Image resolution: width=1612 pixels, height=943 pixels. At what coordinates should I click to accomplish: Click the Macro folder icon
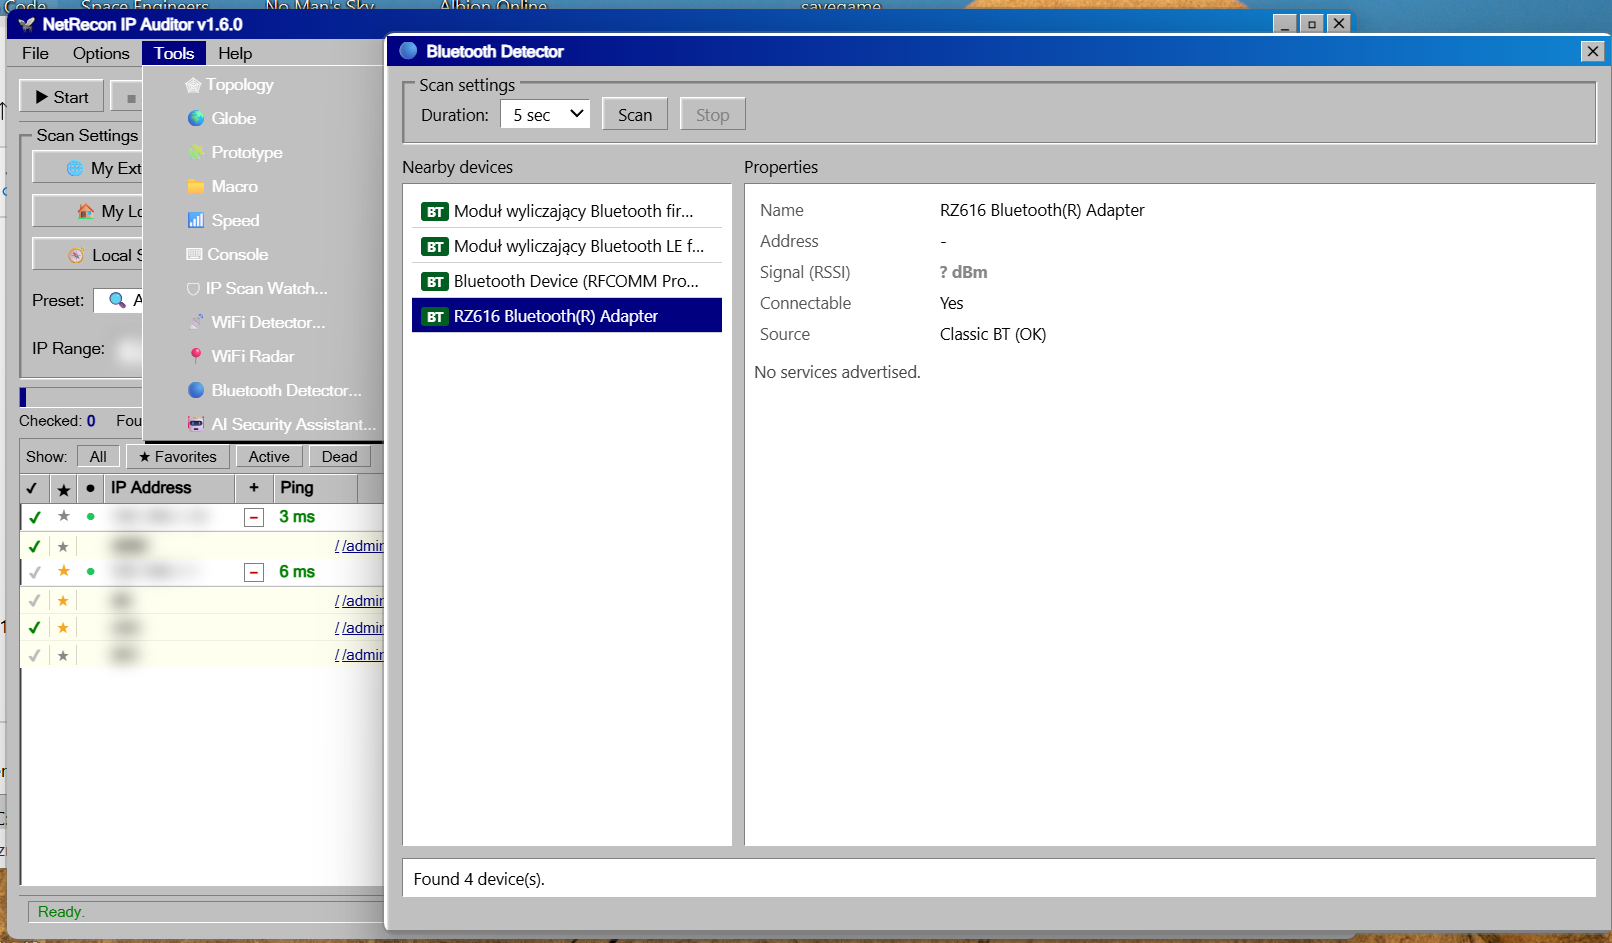[196, 186]
